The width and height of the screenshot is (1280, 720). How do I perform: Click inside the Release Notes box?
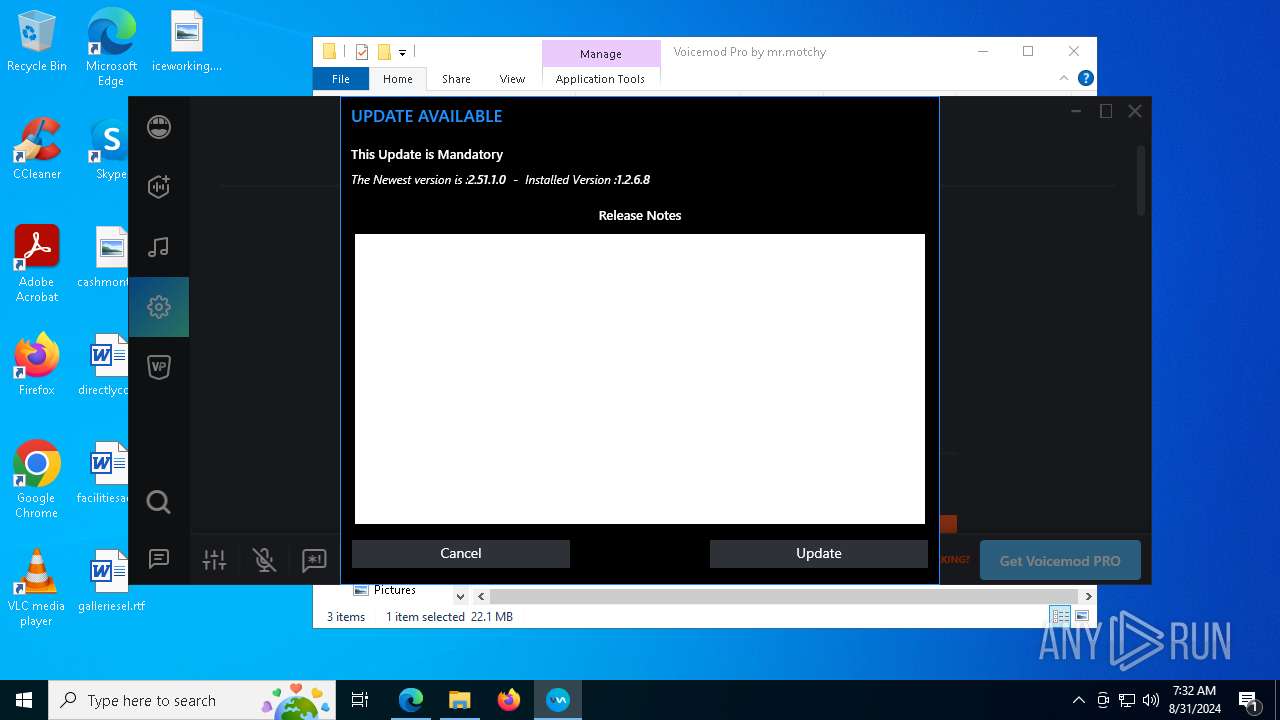pyautogui.click(x=640, y=379)
